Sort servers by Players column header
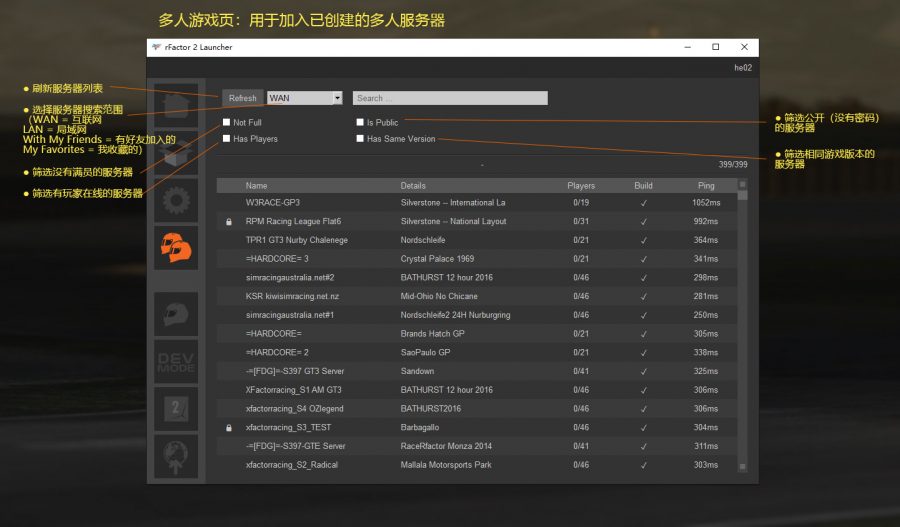900x527 pixels. tap(581, 185)
